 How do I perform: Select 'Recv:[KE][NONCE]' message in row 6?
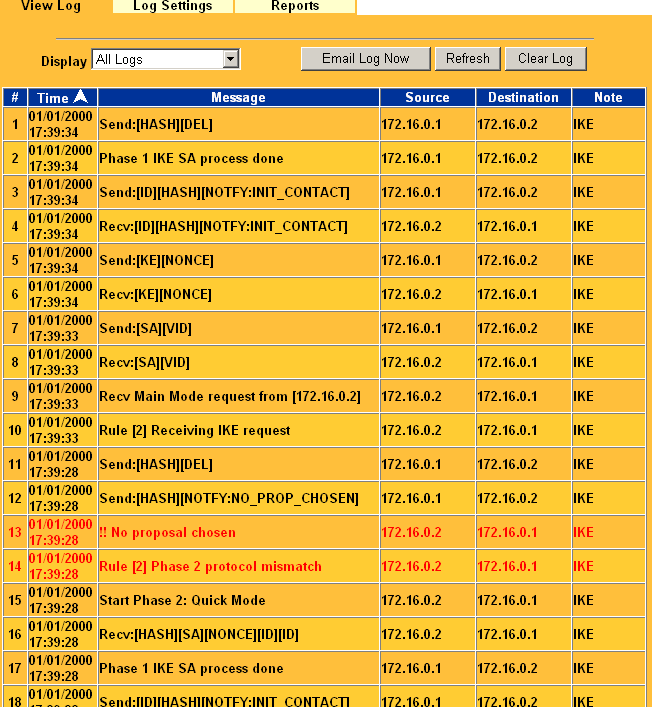(x=156, y=294)
